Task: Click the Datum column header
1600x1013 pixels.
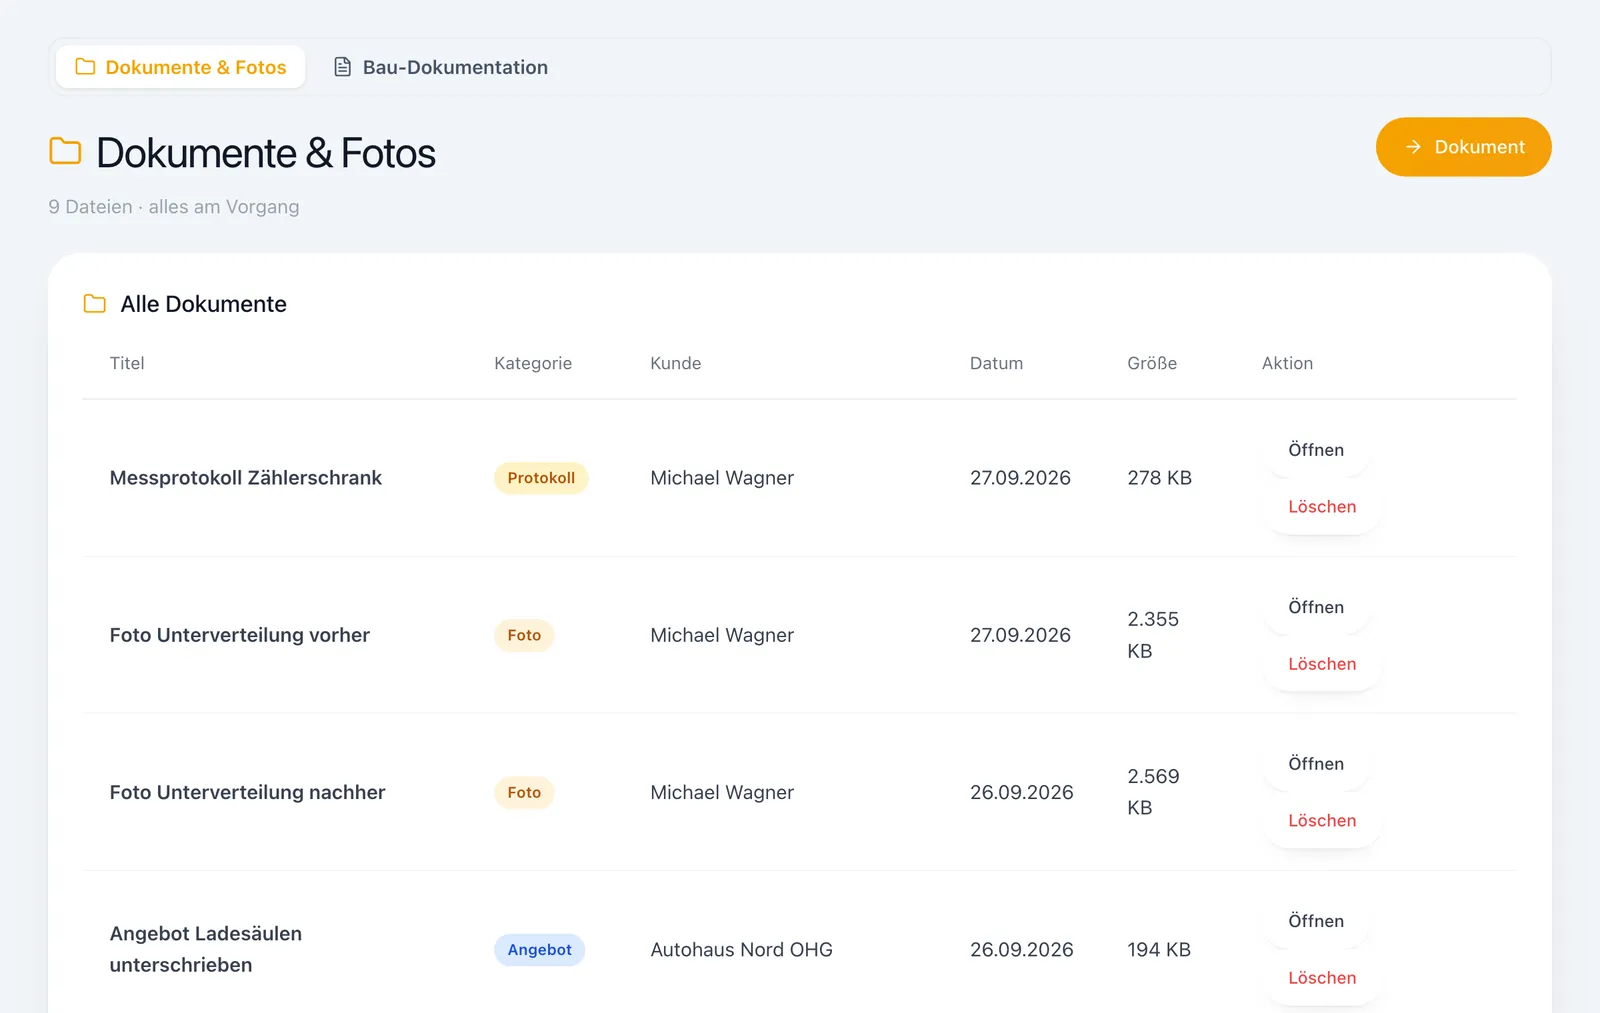Action: point(996,363)
